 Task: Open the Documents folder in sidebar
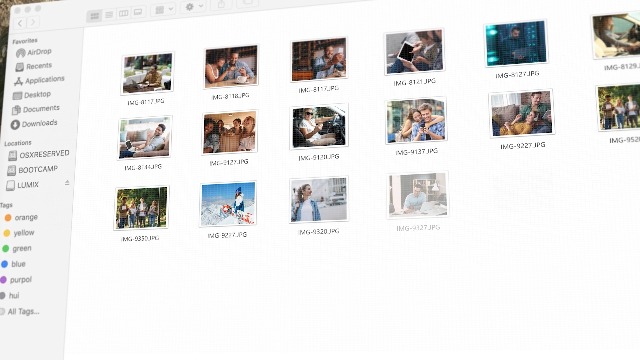tap(36, 109)
